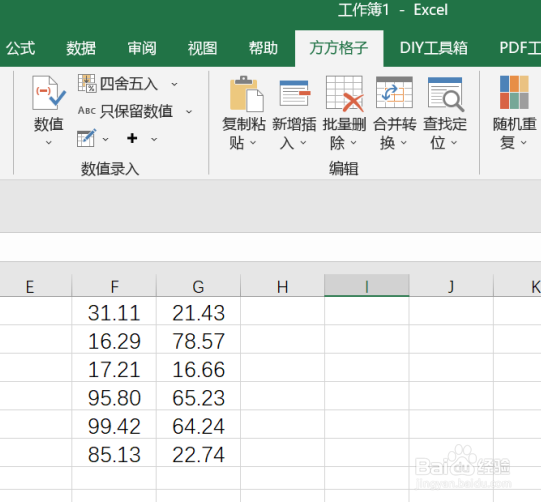
Task: Click the ABC 只保留数值 icon
Action: (x=87, y=110)
